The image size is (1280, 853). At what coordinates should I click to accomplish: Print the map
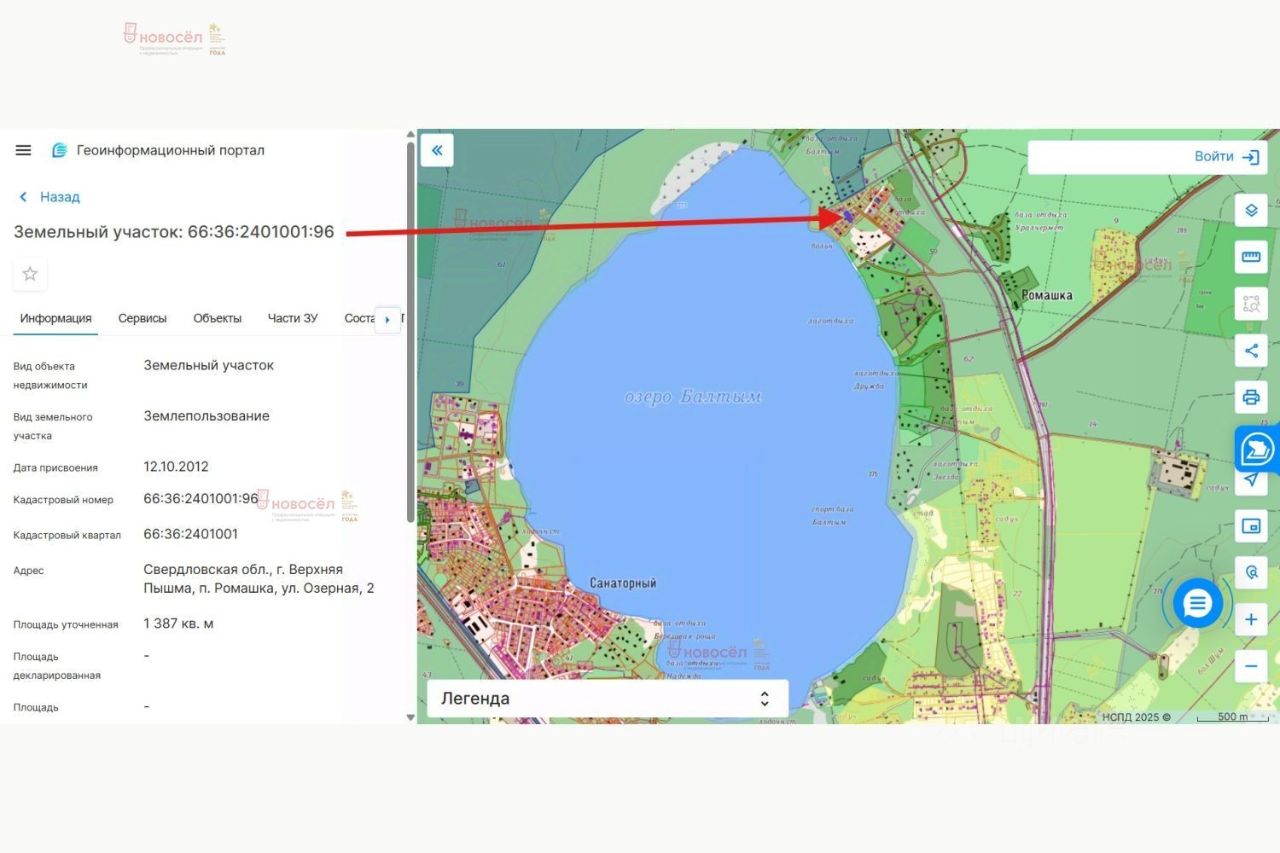[1250, 397]
